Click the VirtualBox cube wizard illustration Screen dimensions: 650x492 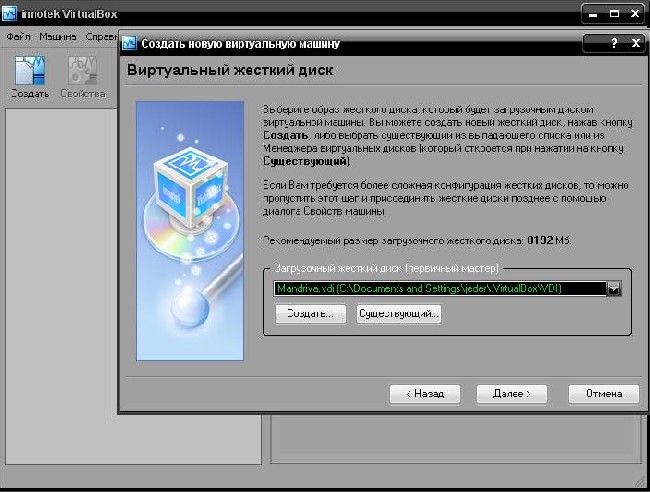point(190,231)
